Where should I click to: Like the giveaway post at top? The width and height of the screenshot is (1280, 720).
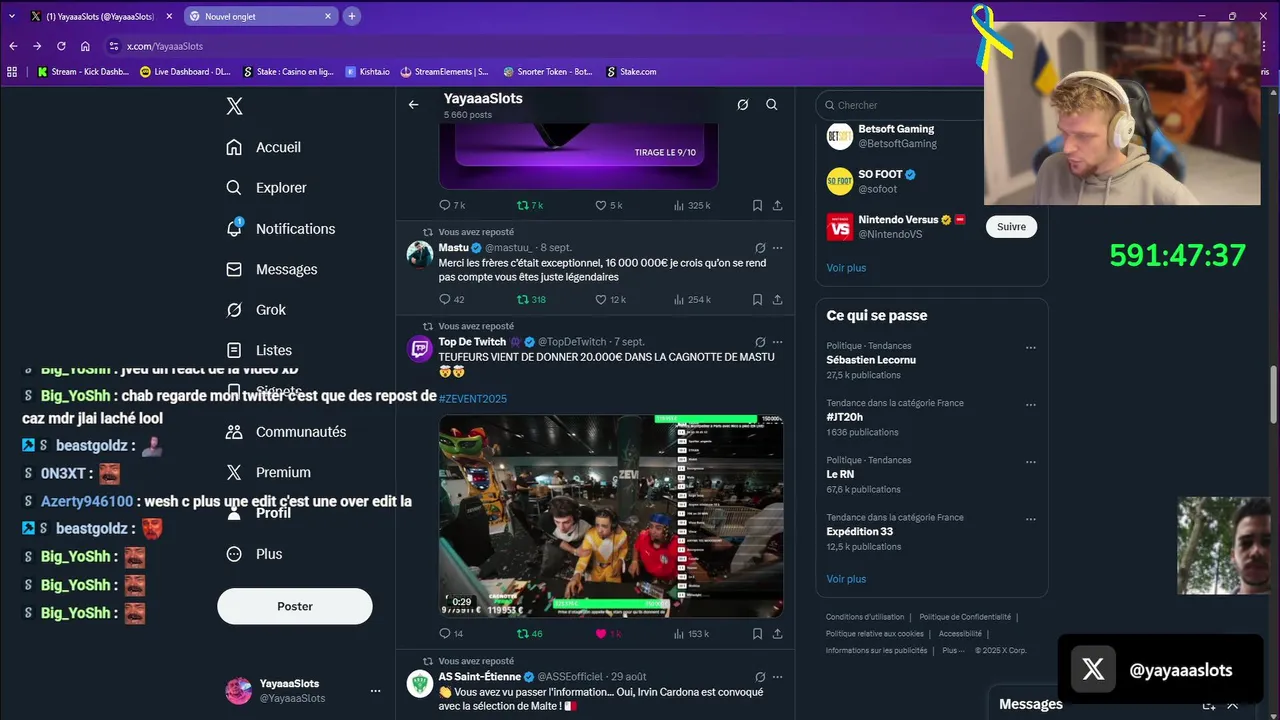pos(608,205)
